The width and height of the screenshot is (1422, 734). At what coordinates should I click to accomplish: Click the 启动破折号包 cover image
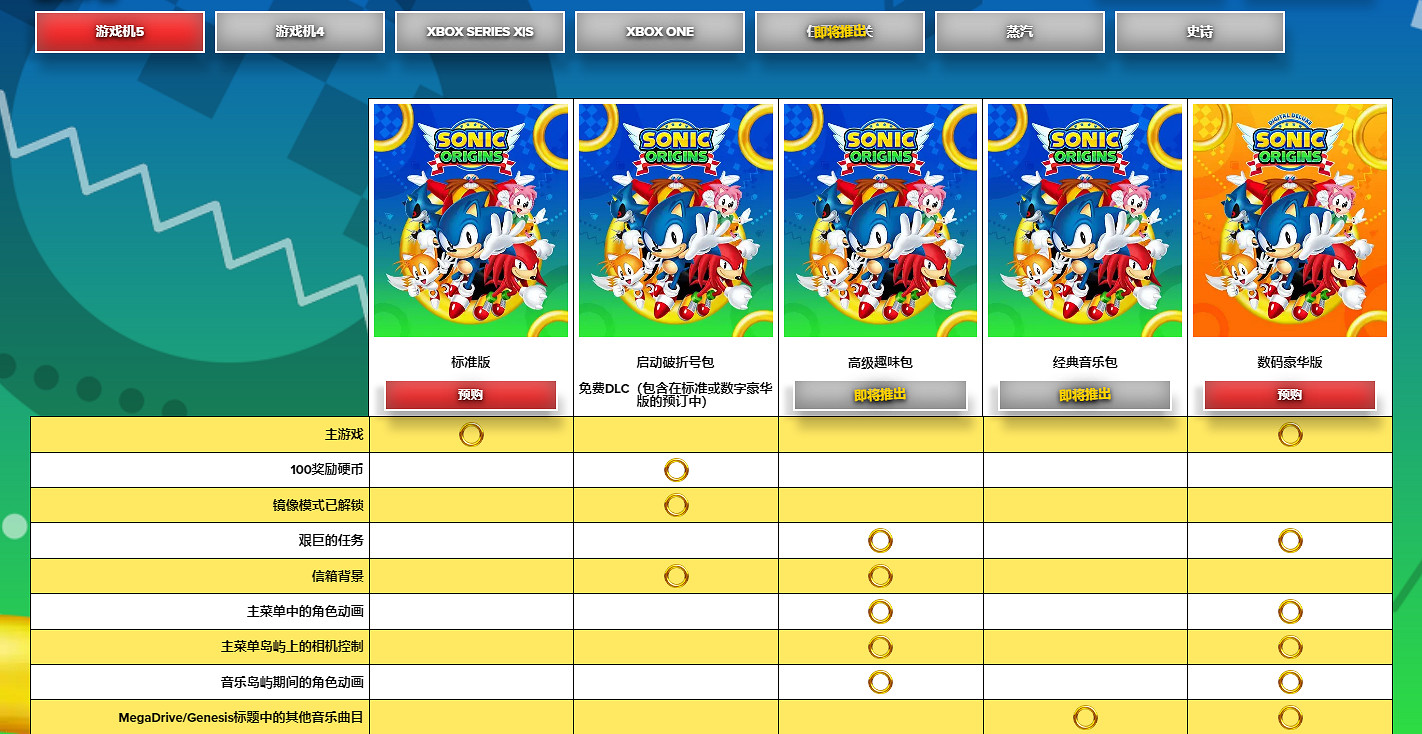676,220
